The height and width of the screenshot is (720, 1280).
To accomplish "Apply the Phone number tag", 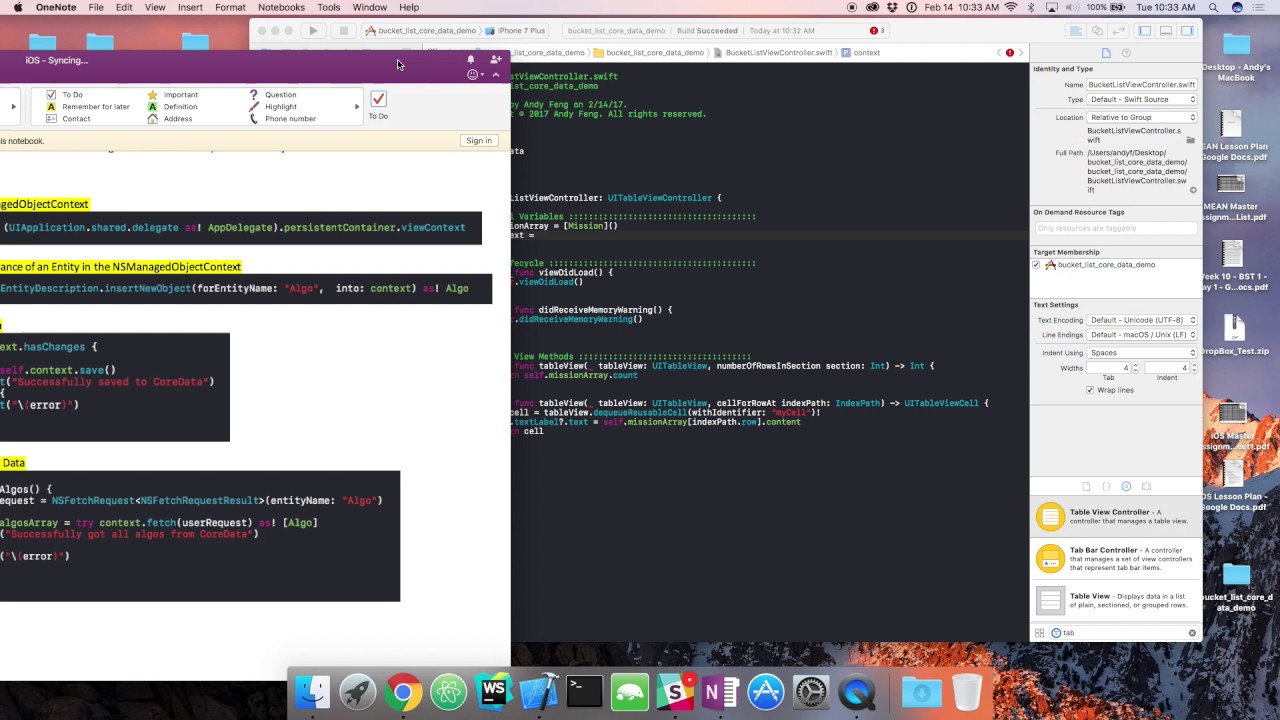I will (x=282, y=119).
